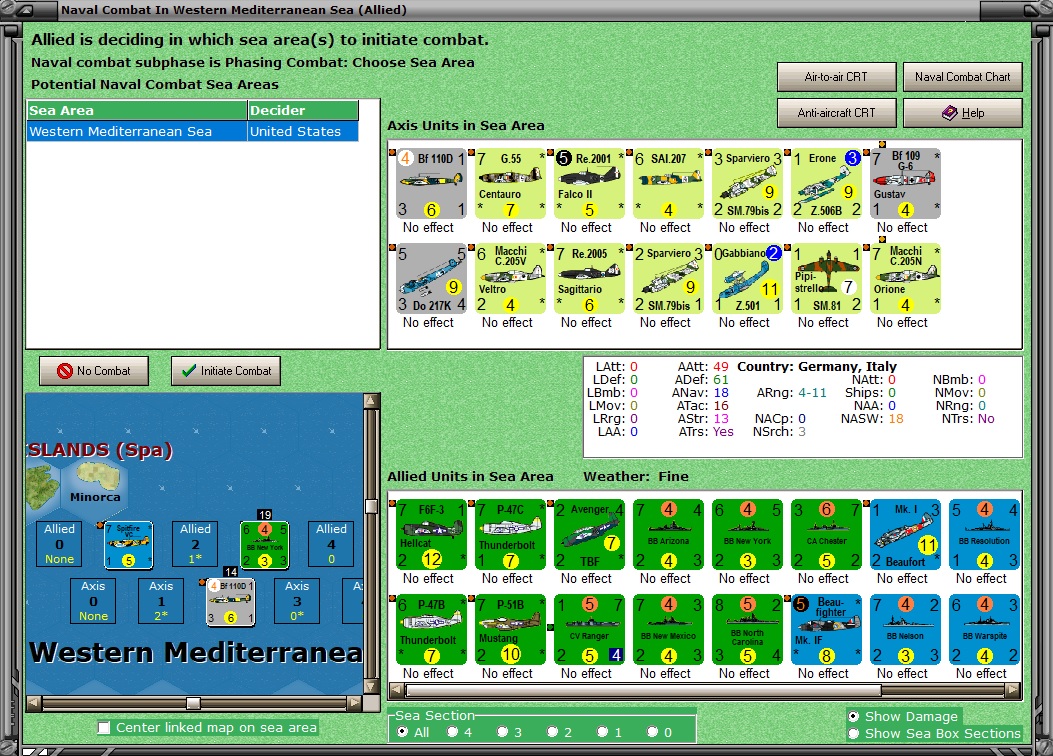Choose Show Sea Box Sections option
Viewport: 1053px width, 756px height.
pos(854,734)
